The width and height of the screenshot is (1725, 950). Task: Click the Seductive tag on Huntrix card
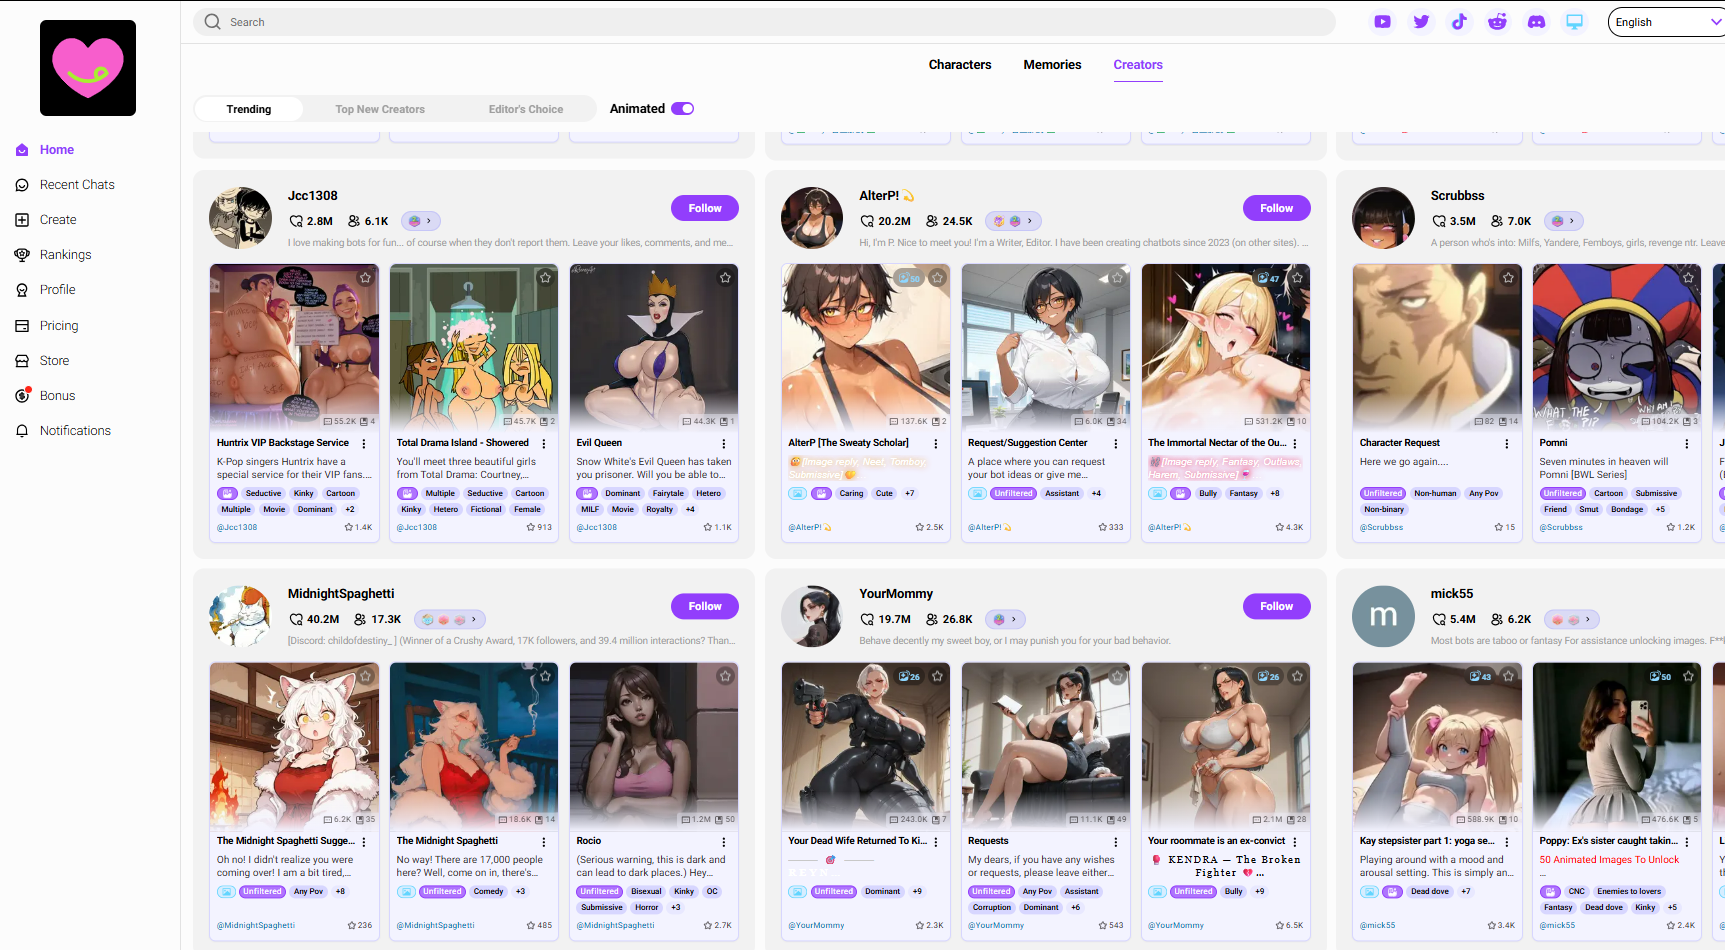[x=264, y=493]
